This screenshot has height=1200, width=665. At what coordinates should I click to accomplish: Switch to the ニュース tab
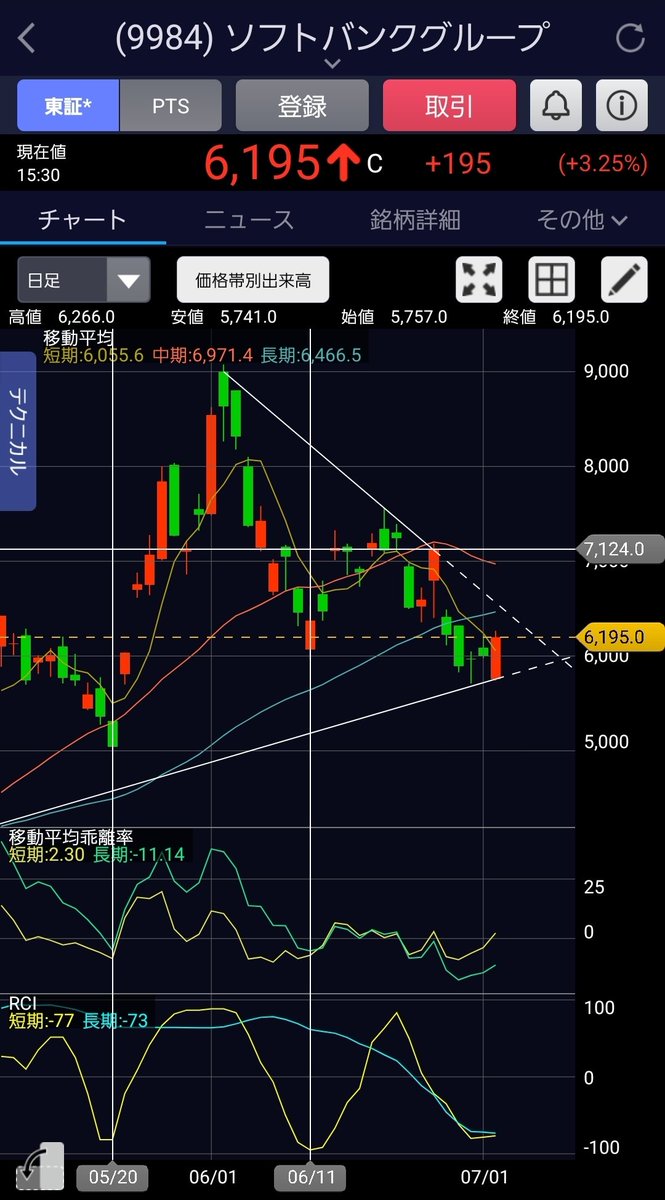coord(249,219)
